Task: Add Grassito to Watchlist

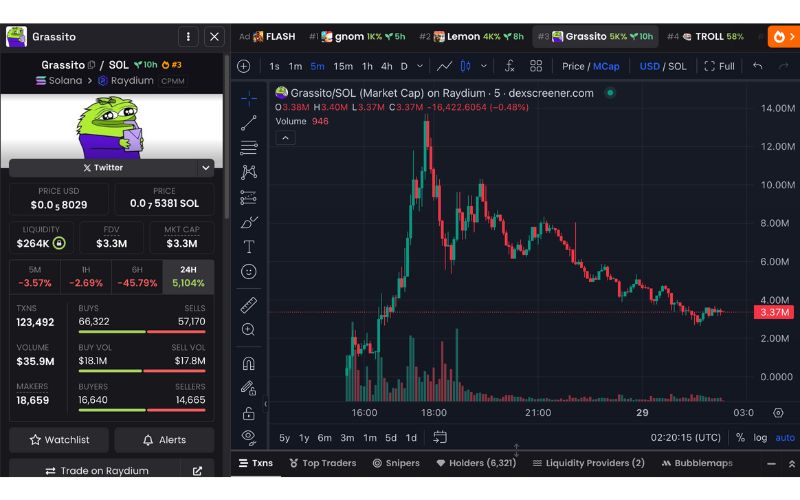Action: coord(59,440)
